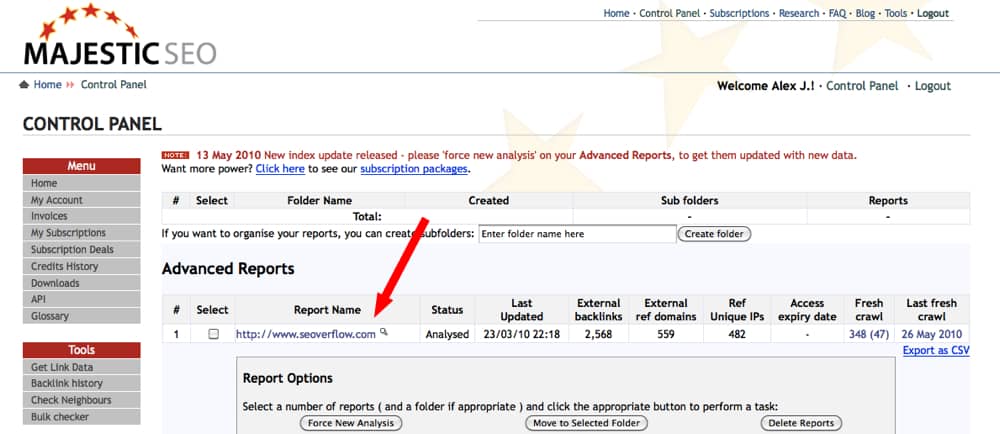Screen dimensions: 1000x434
Task: Click the '23/03/10 22:18' last updated cell
Action: (522, 334)
